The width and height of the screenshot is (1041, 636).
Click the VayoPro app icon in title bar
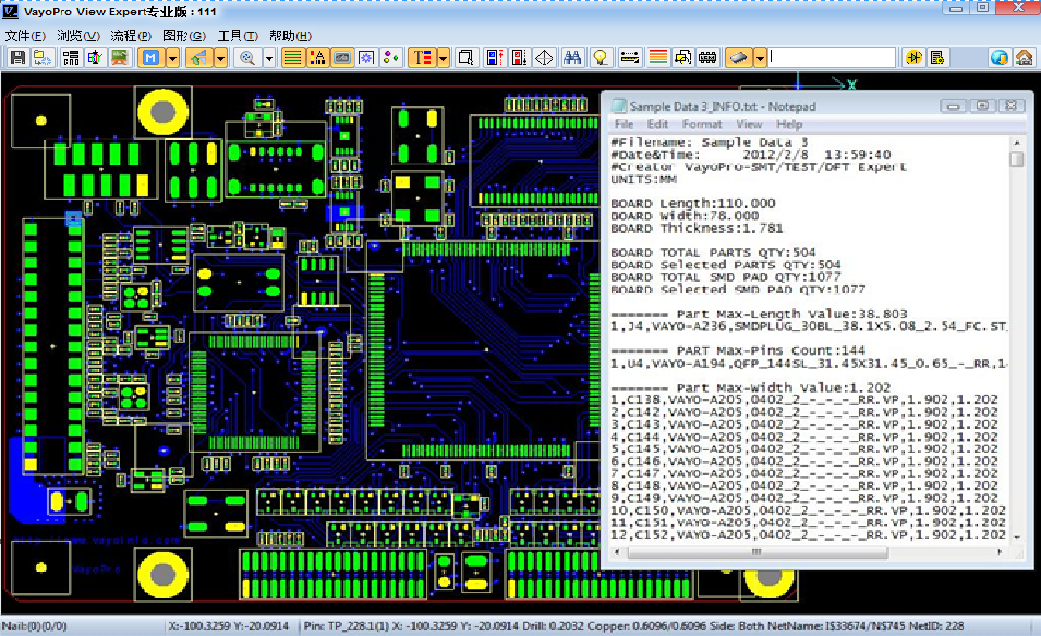click(x=10, y=11)
